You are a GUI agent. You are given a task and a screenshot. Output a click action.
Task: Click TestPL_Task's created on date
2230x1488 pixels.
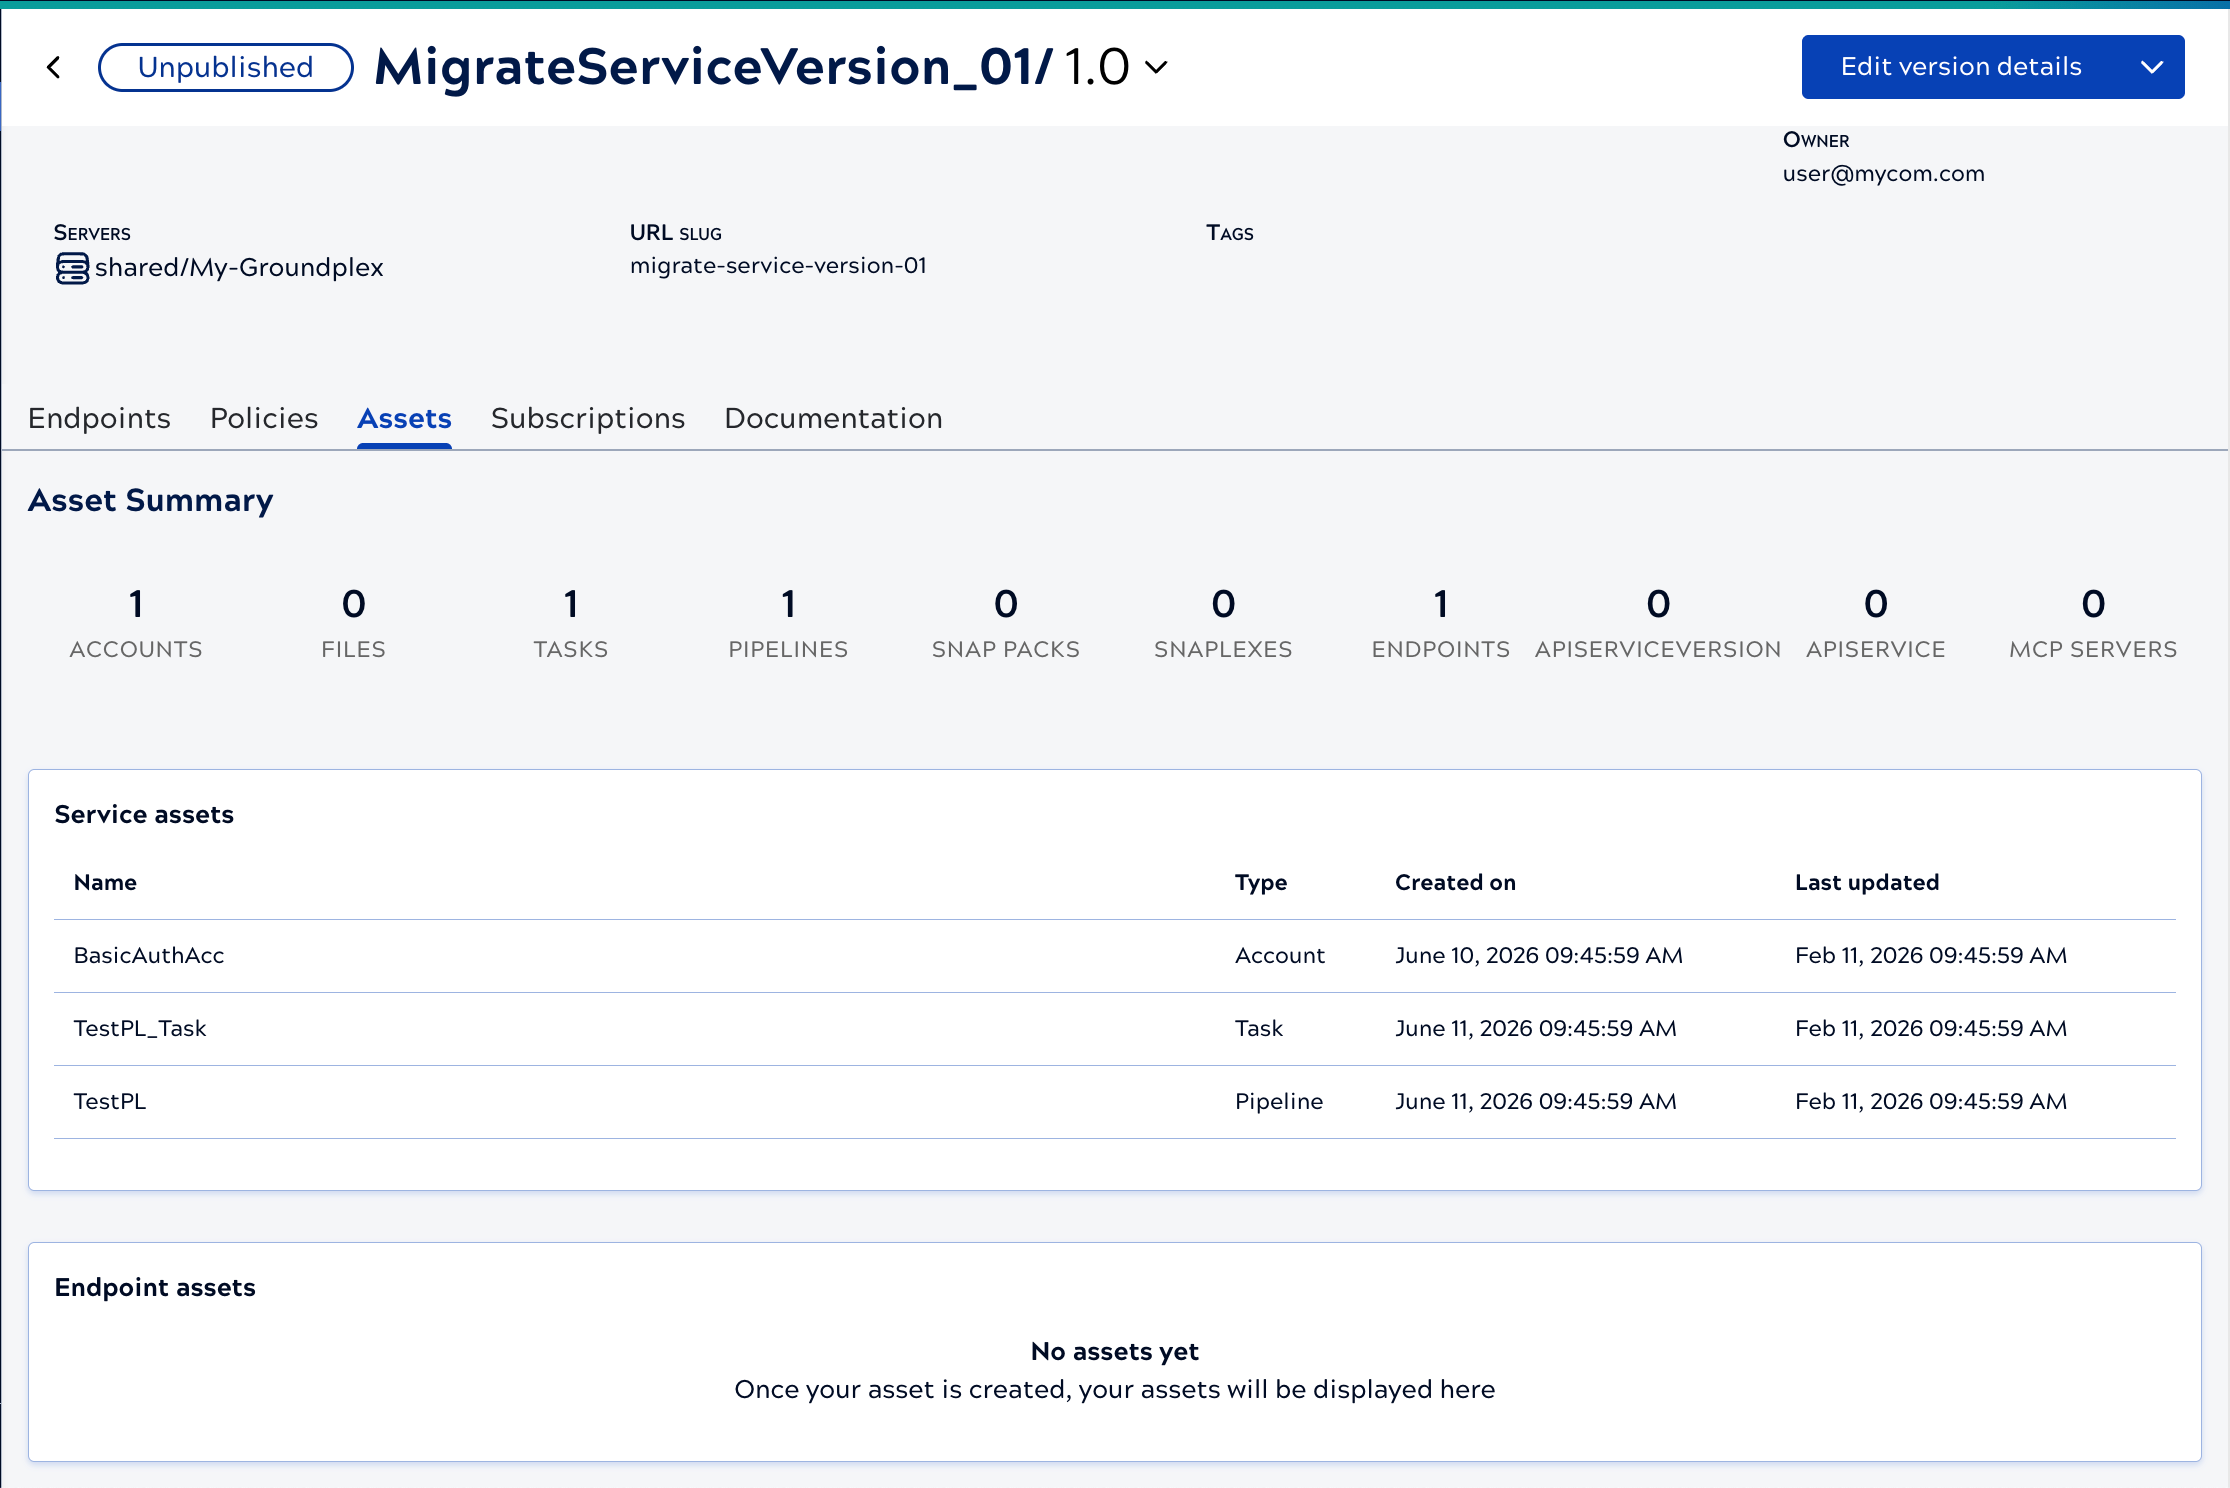click(1536, 1028)
